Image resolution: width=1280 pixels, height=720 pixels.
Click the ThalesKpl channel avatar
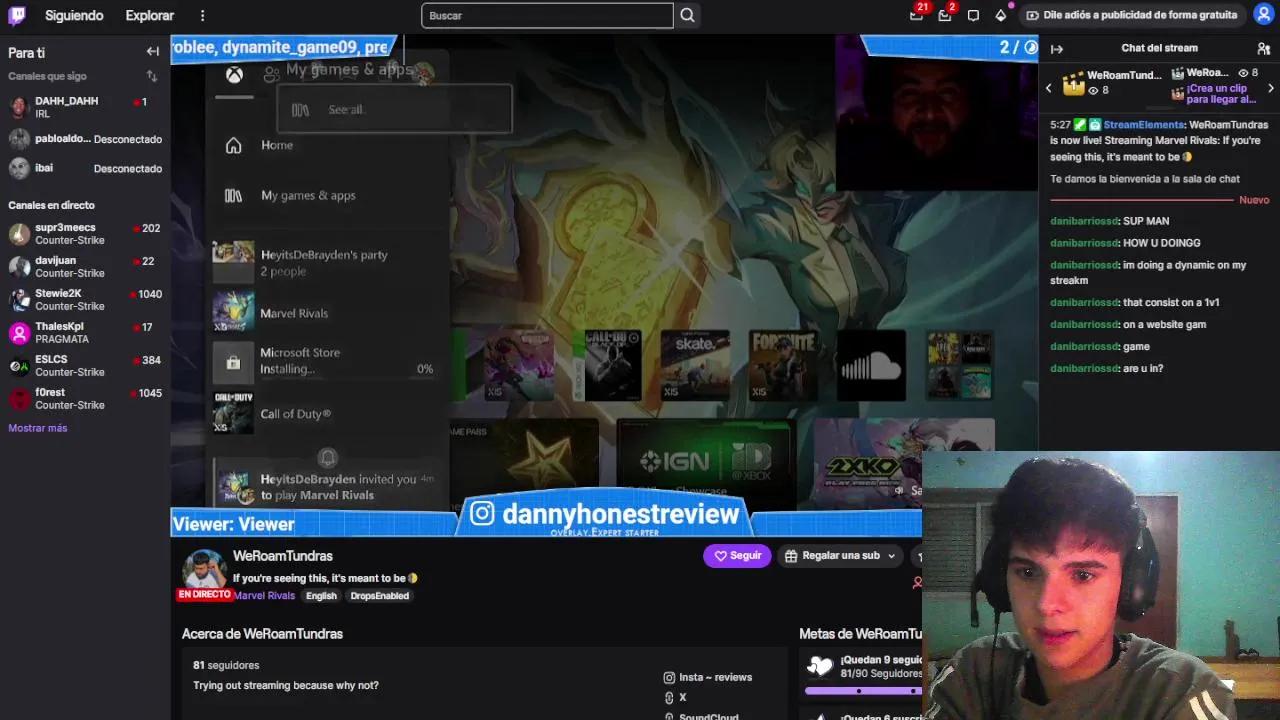pos(19,333)
